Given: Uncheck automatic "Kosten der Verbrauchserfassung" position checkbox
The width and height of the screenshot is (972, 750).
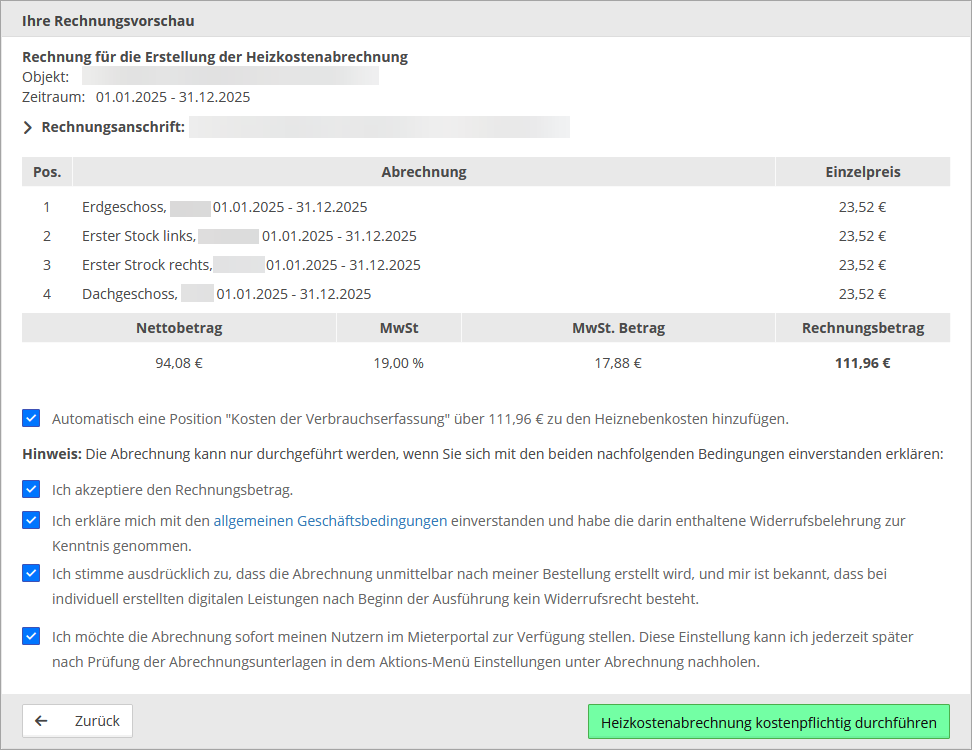Looking at the screenshot, I should (x=31, y=418).
